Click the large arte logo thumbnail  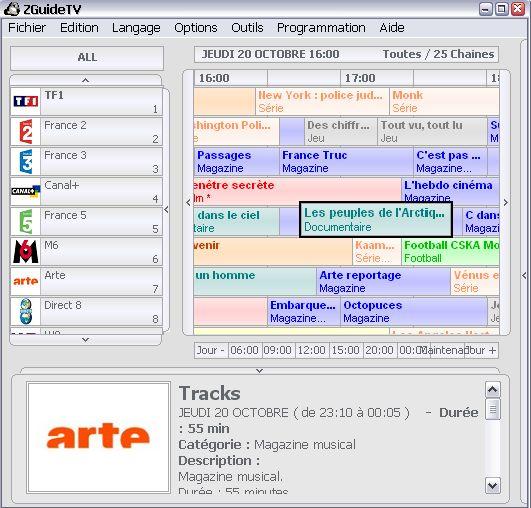coord(98,437)
